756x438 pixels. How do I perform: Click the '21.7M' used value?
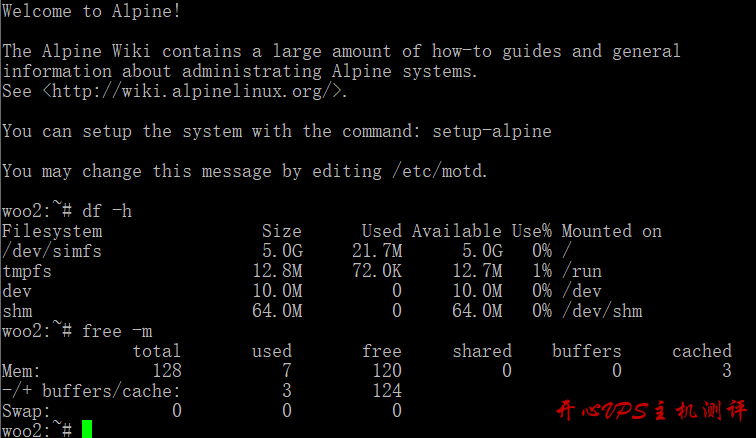click(377, 251)
